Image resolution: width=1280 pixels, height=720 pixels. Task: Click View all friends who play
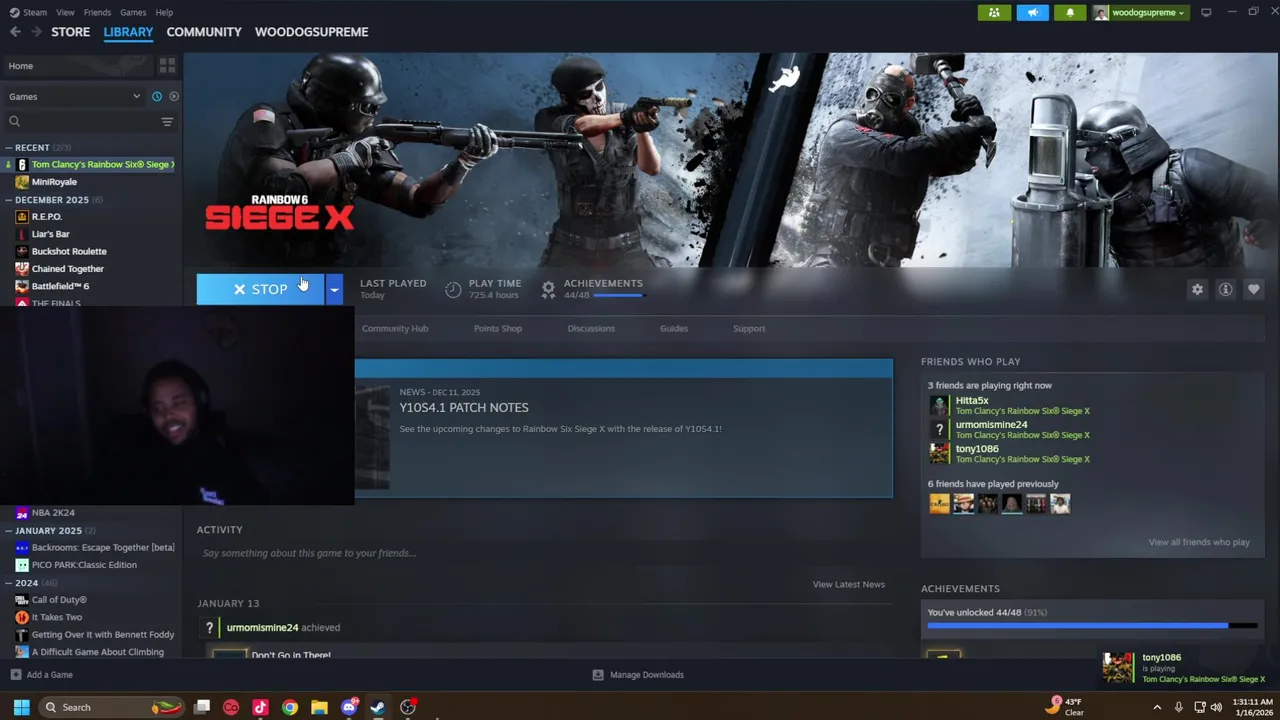coord(1199,542)
